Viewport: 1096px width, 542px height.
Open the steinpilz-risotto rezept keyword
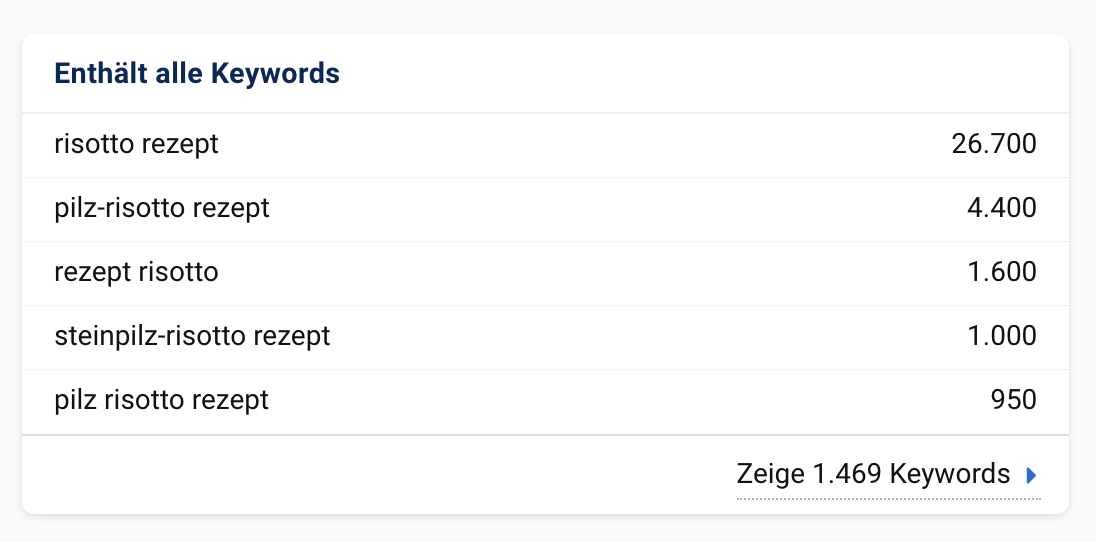click(192, 336)
